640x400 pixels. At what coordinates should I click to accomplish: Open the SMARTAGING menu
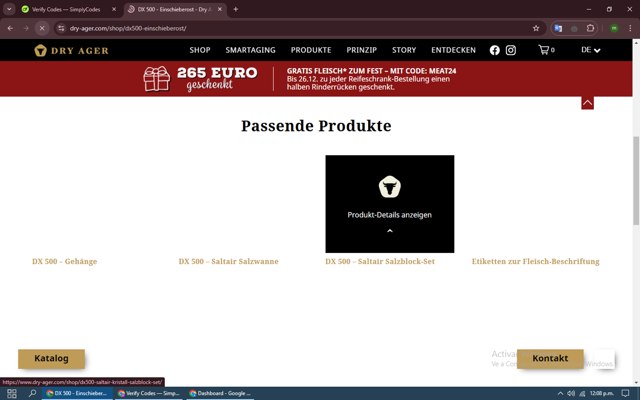[250, 50]
